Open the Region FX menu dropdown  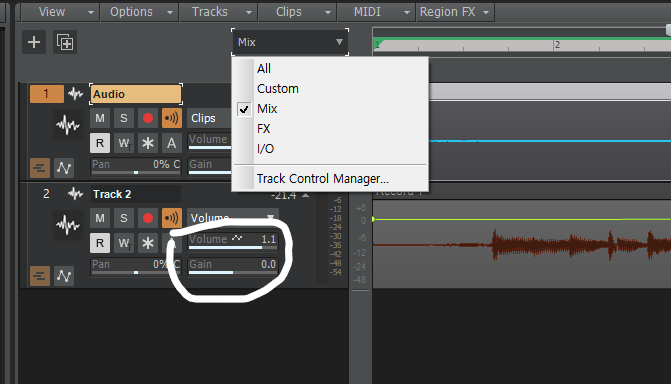pyautogui.click(x=455, y=12)
